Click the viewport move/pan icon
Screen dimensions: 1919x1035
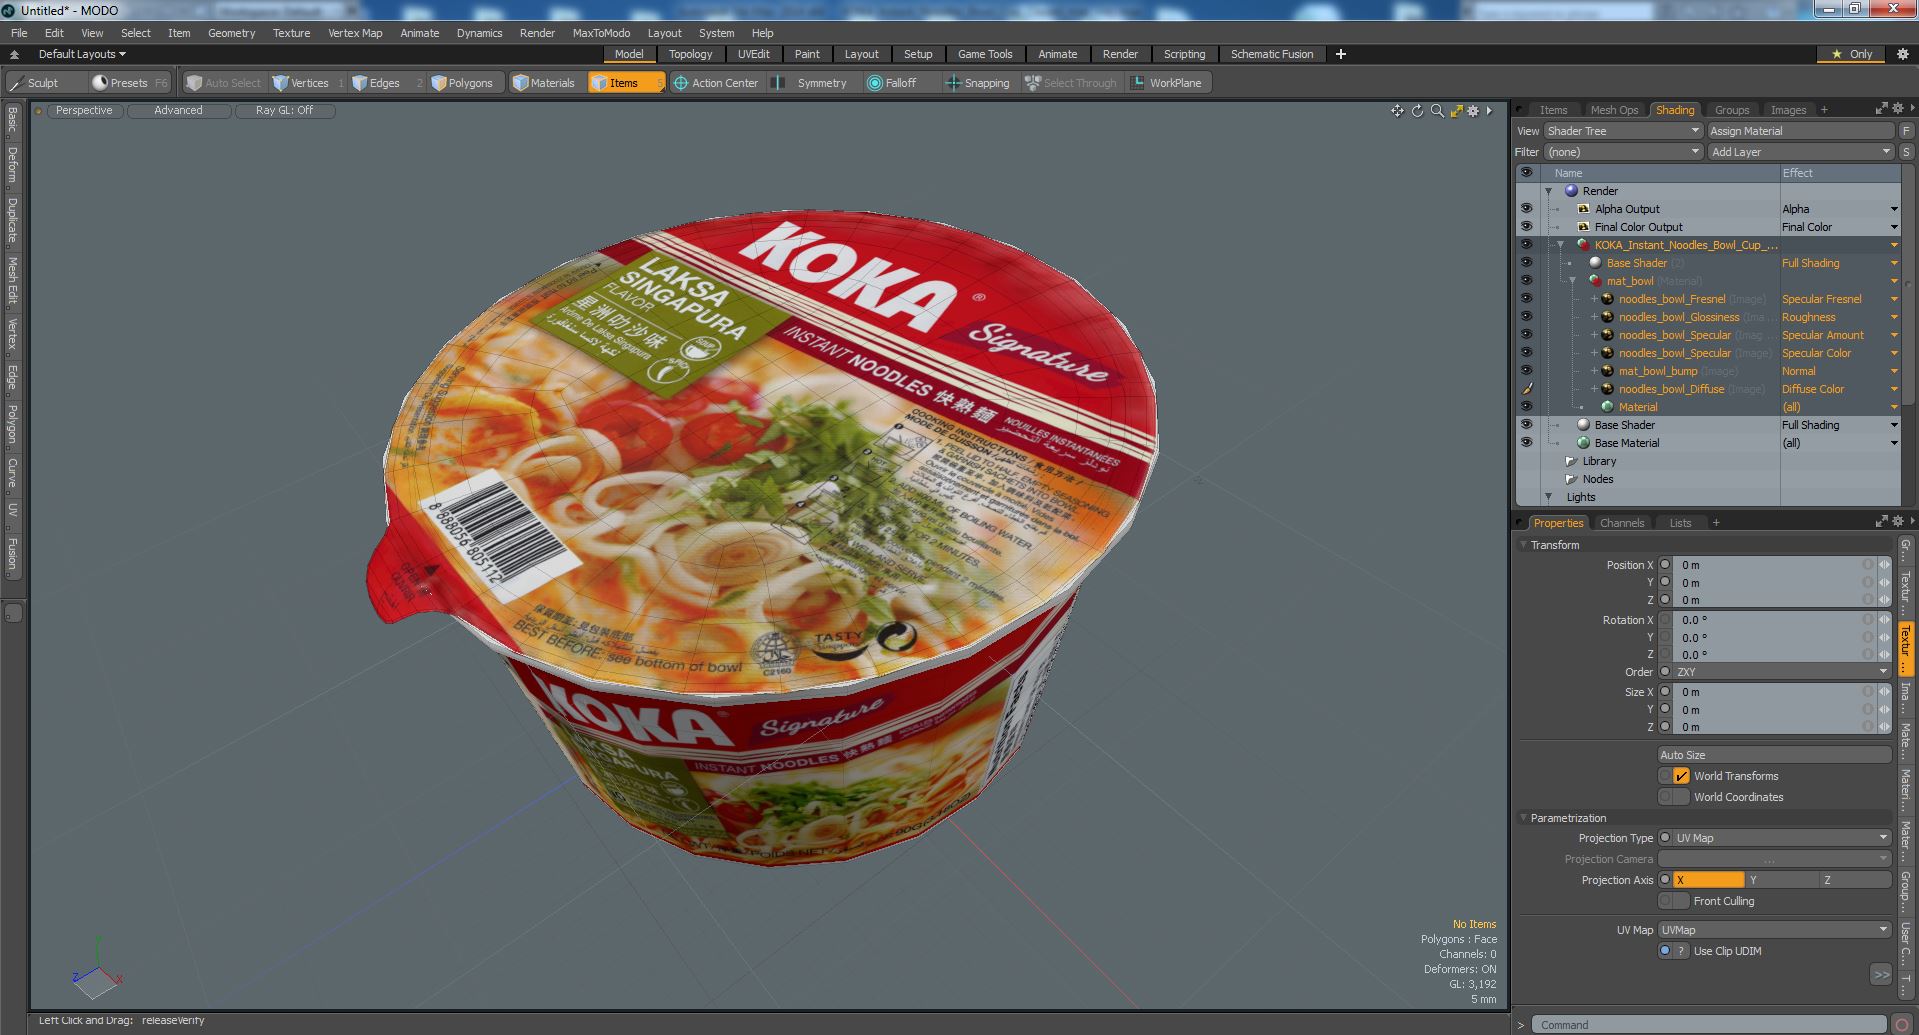click(x=1397, y=111)
